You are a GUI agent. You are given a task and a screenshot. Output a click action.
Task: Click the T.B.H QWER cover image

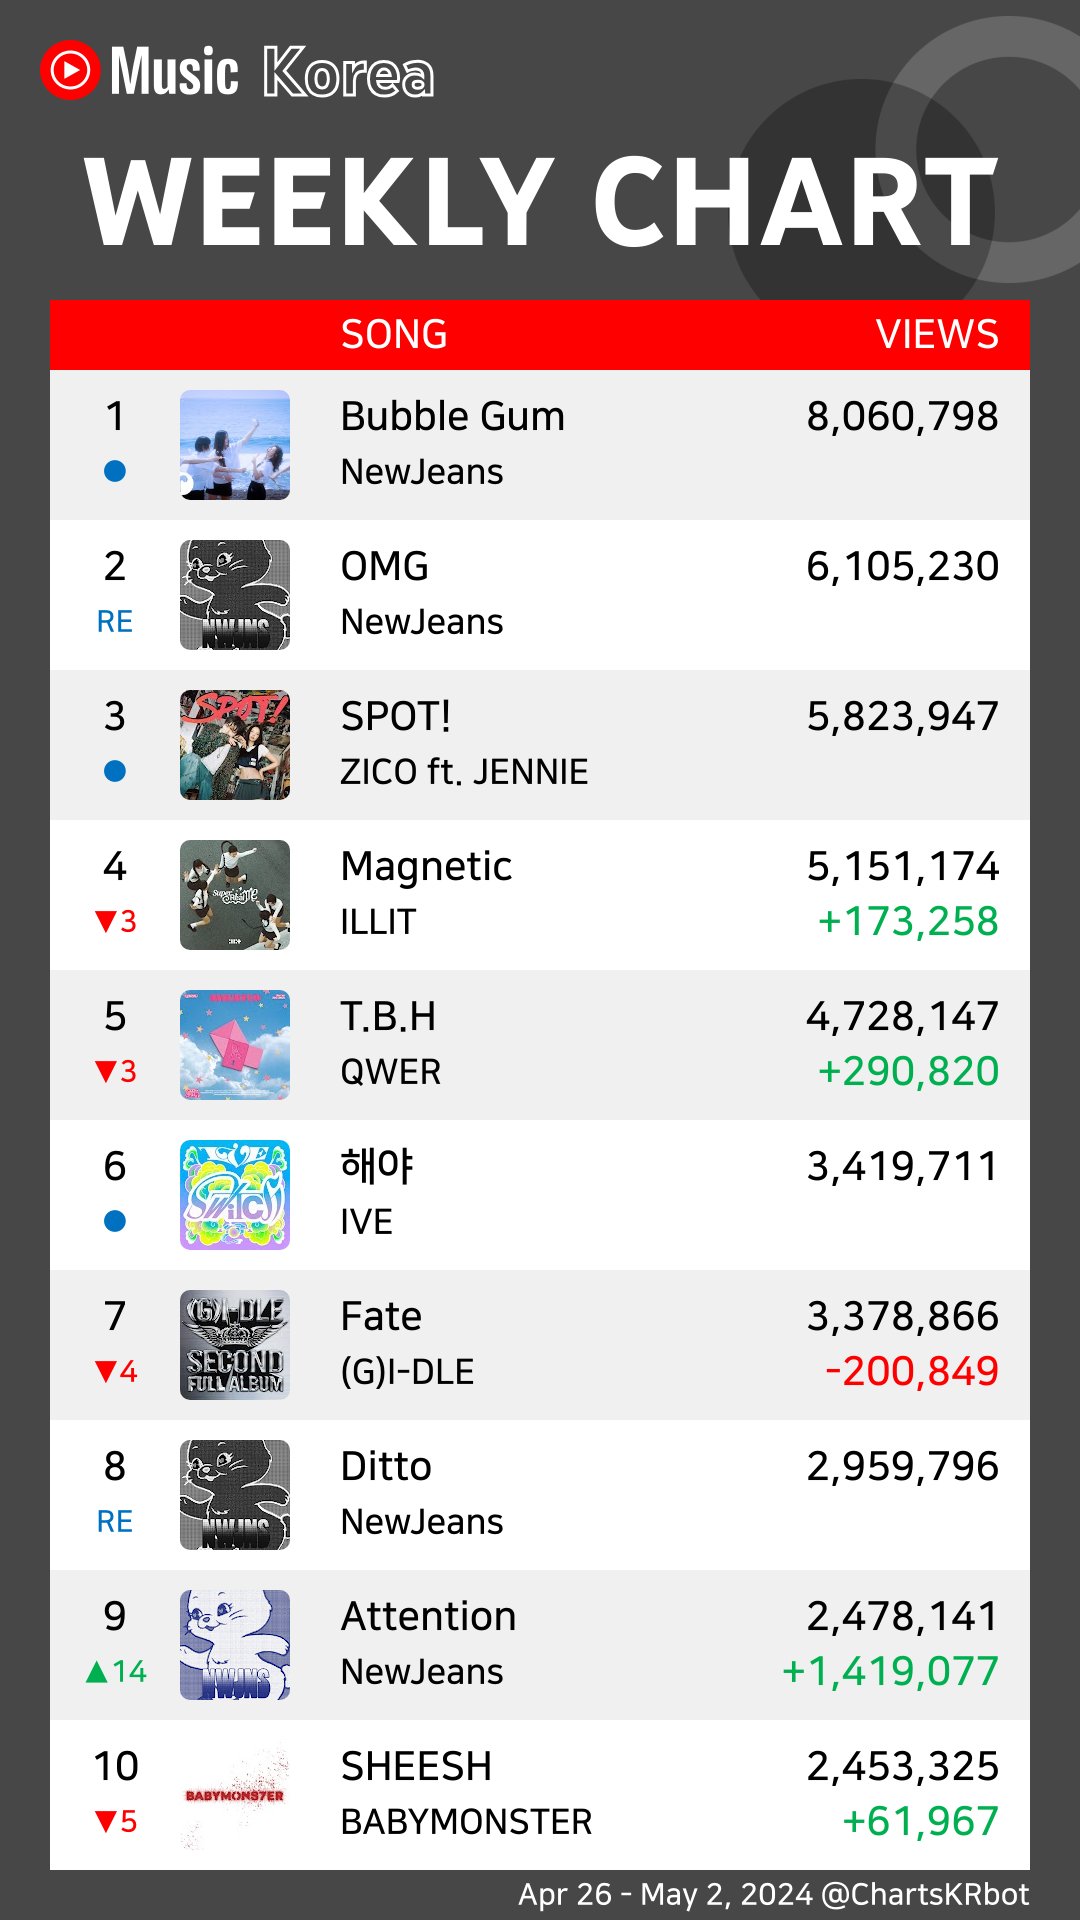click(x=235, y=1045)
